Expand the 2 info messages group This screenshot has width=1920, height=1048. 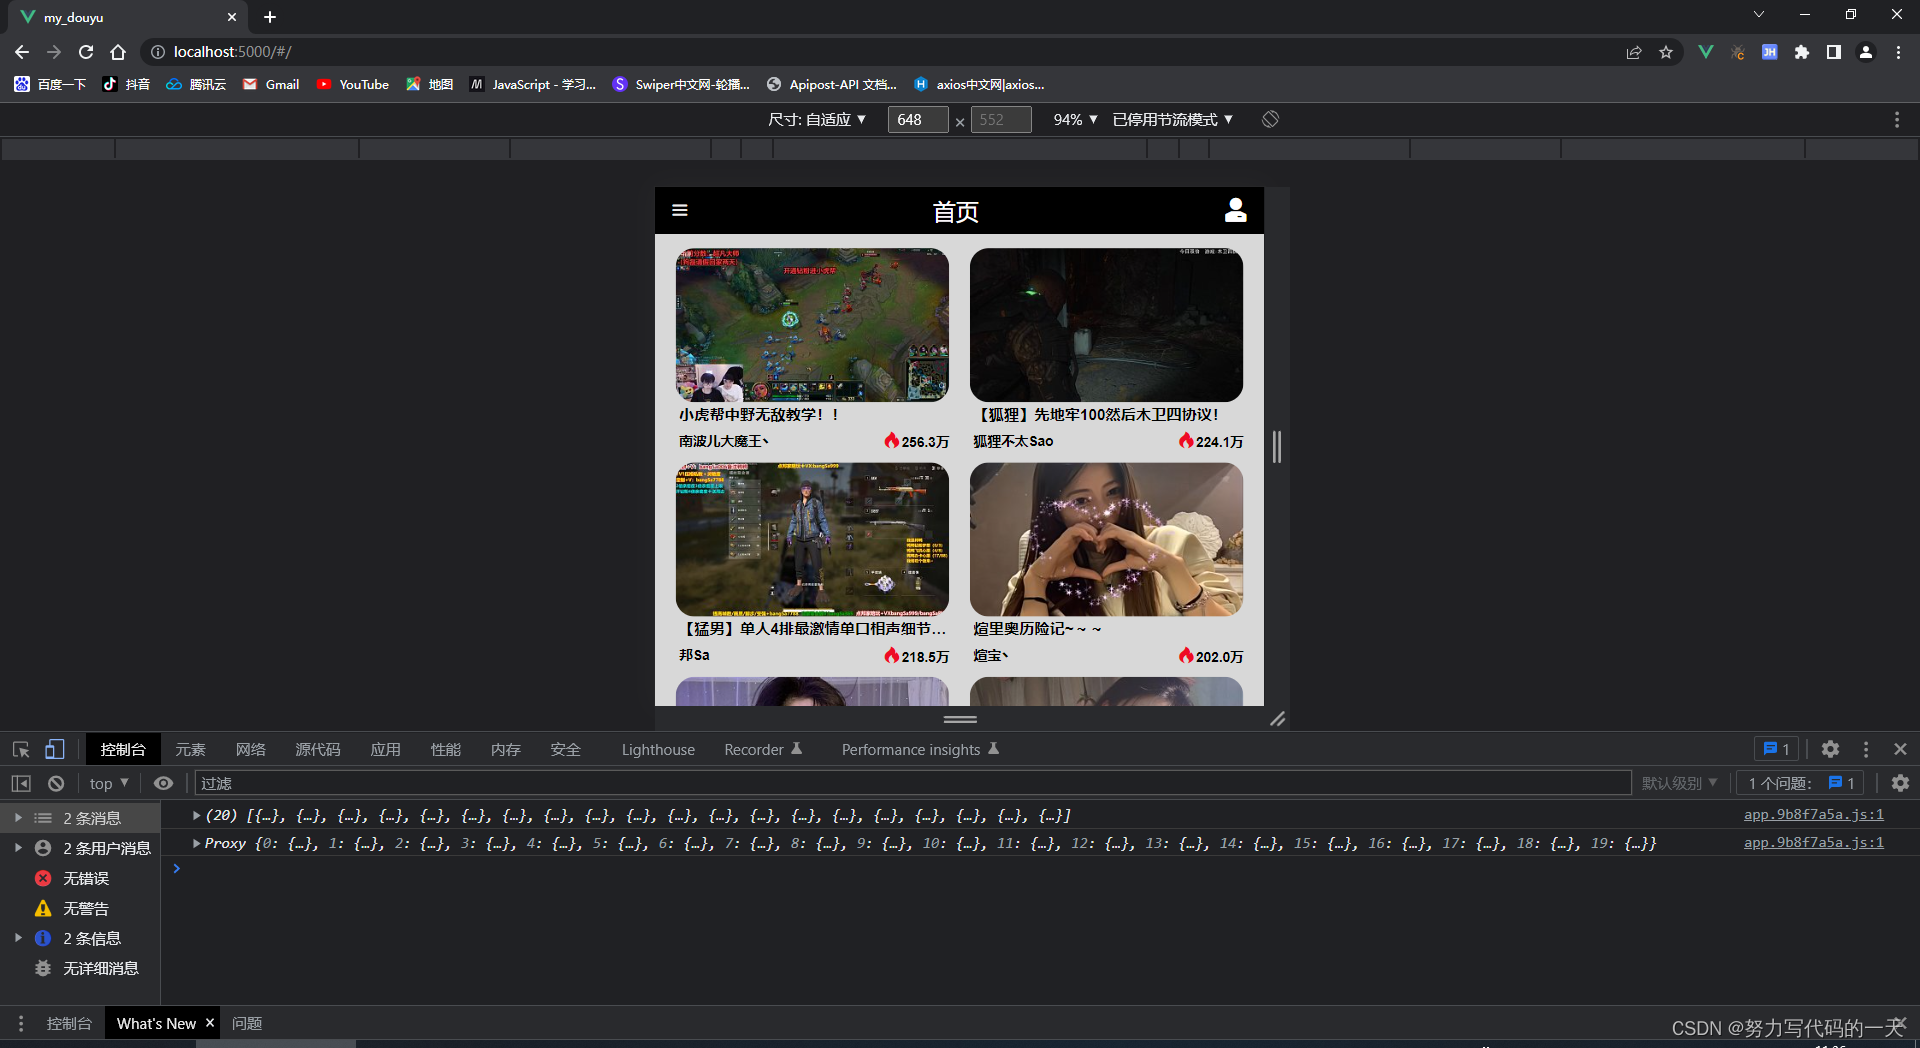(x=18, y=938)
